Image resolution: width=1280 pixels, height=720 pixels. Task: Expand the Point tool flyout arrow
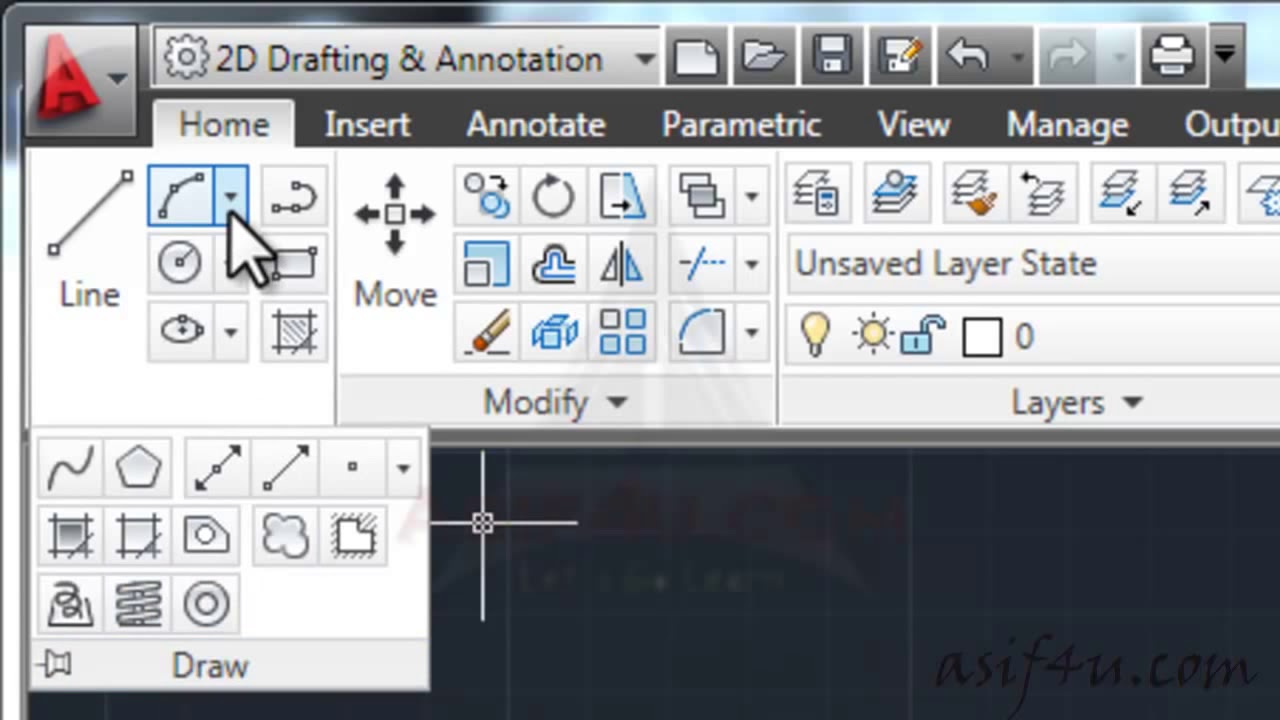pos(403,467)
